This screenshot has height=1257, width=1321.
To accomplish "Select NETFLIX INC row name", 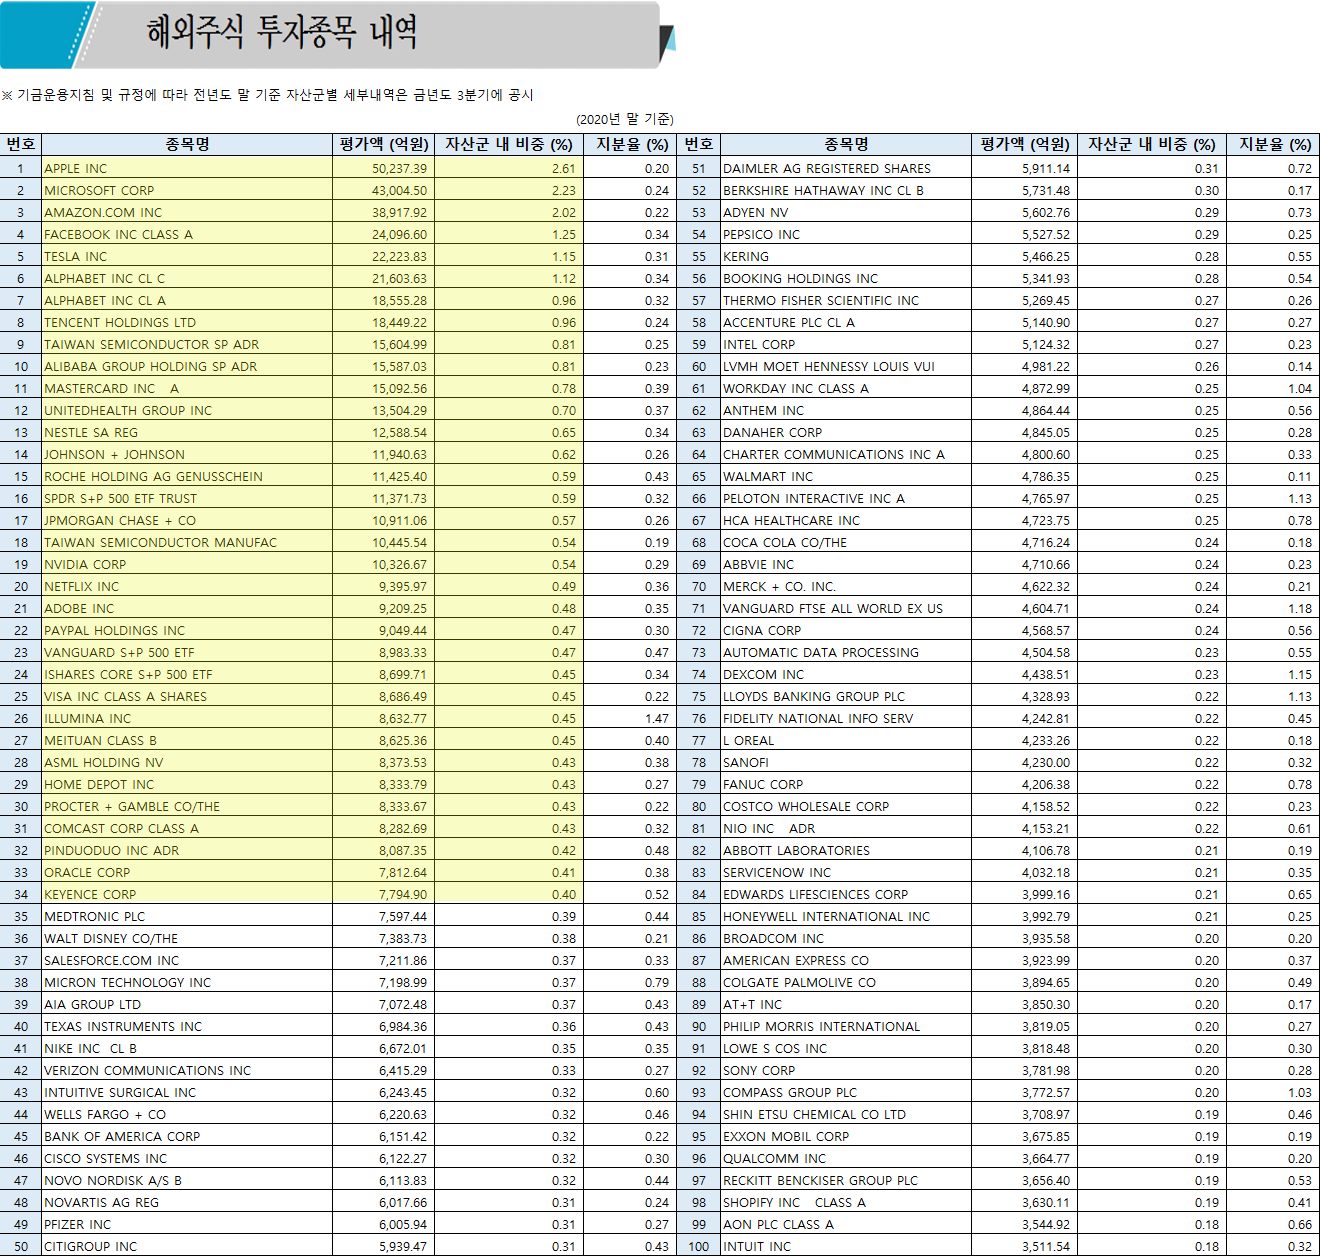I will 187,586.
